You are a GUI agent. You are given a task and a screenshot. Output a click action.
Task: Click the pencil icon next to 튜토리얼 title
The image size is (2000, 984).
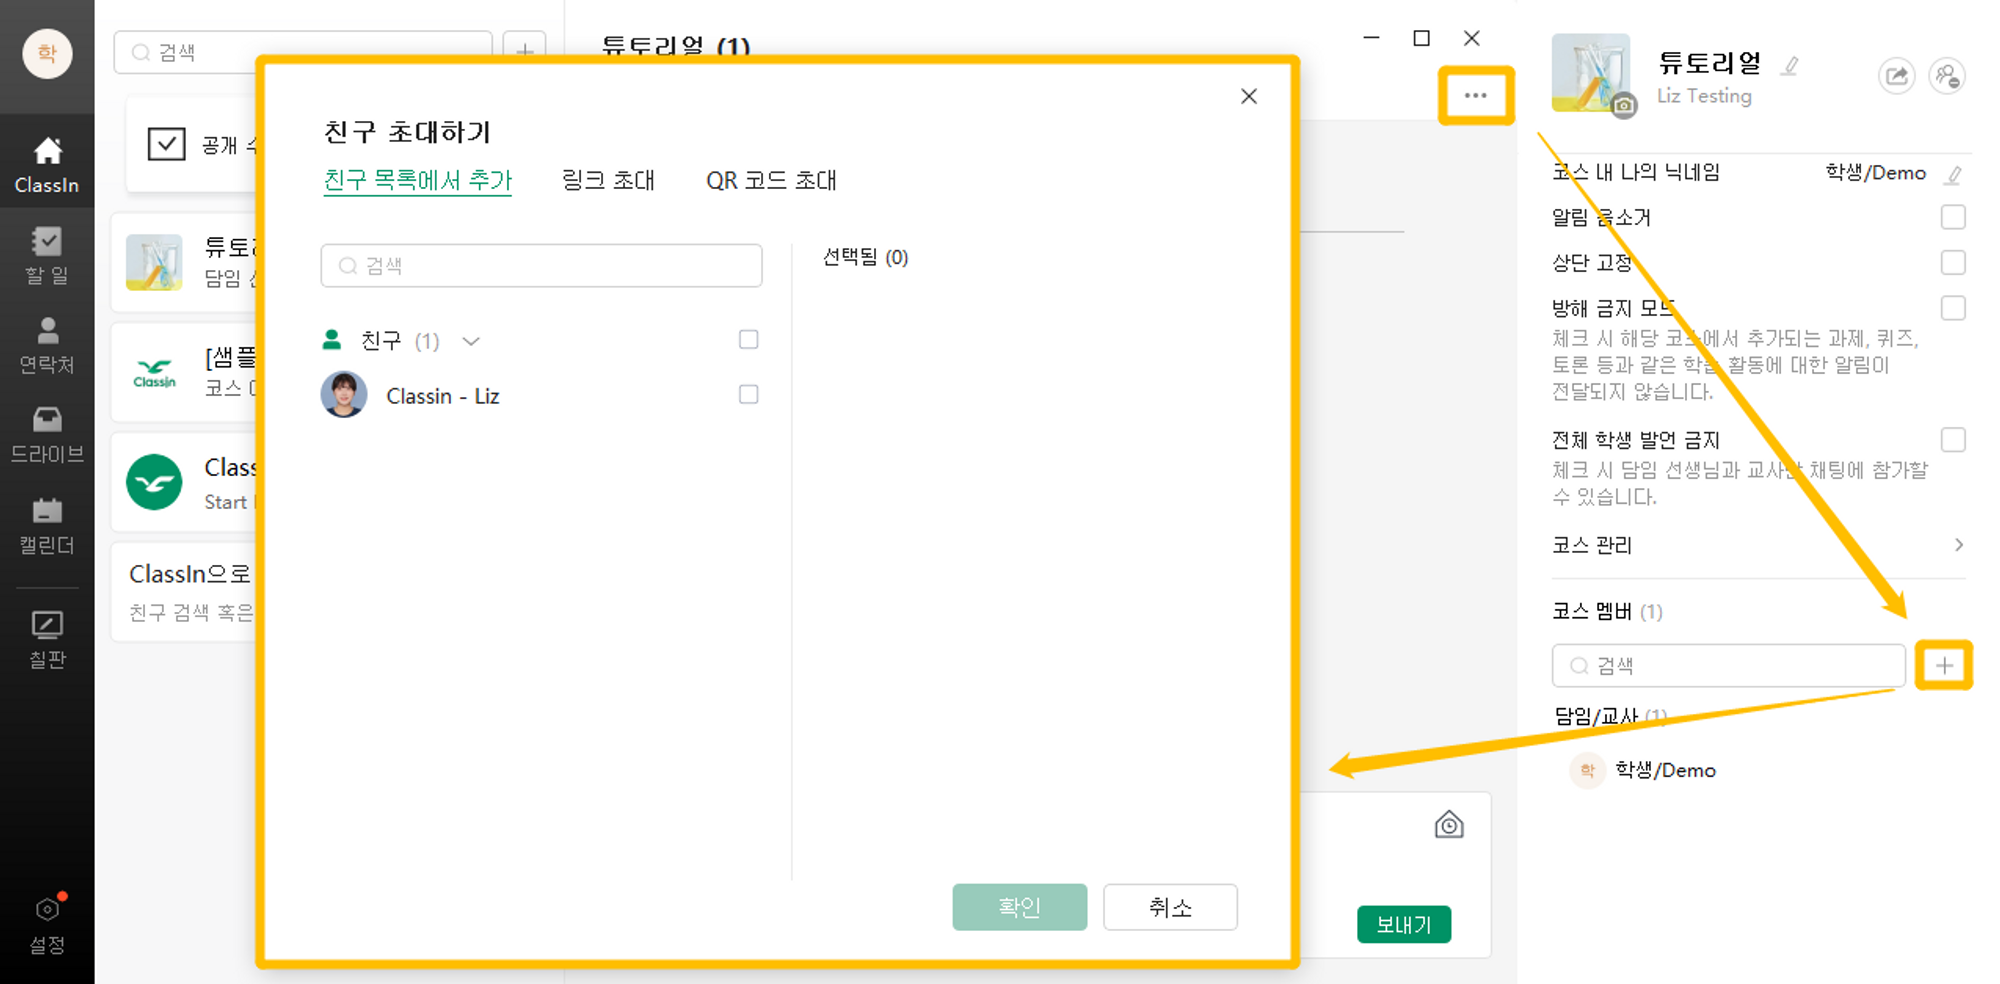click(x=1790, y=66)
